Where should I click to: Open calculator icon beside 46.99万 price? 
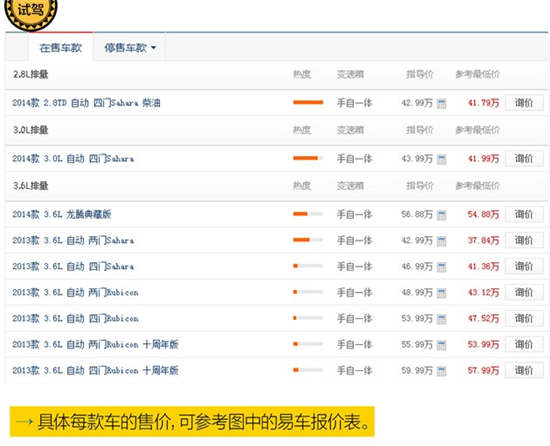(442, 267)
